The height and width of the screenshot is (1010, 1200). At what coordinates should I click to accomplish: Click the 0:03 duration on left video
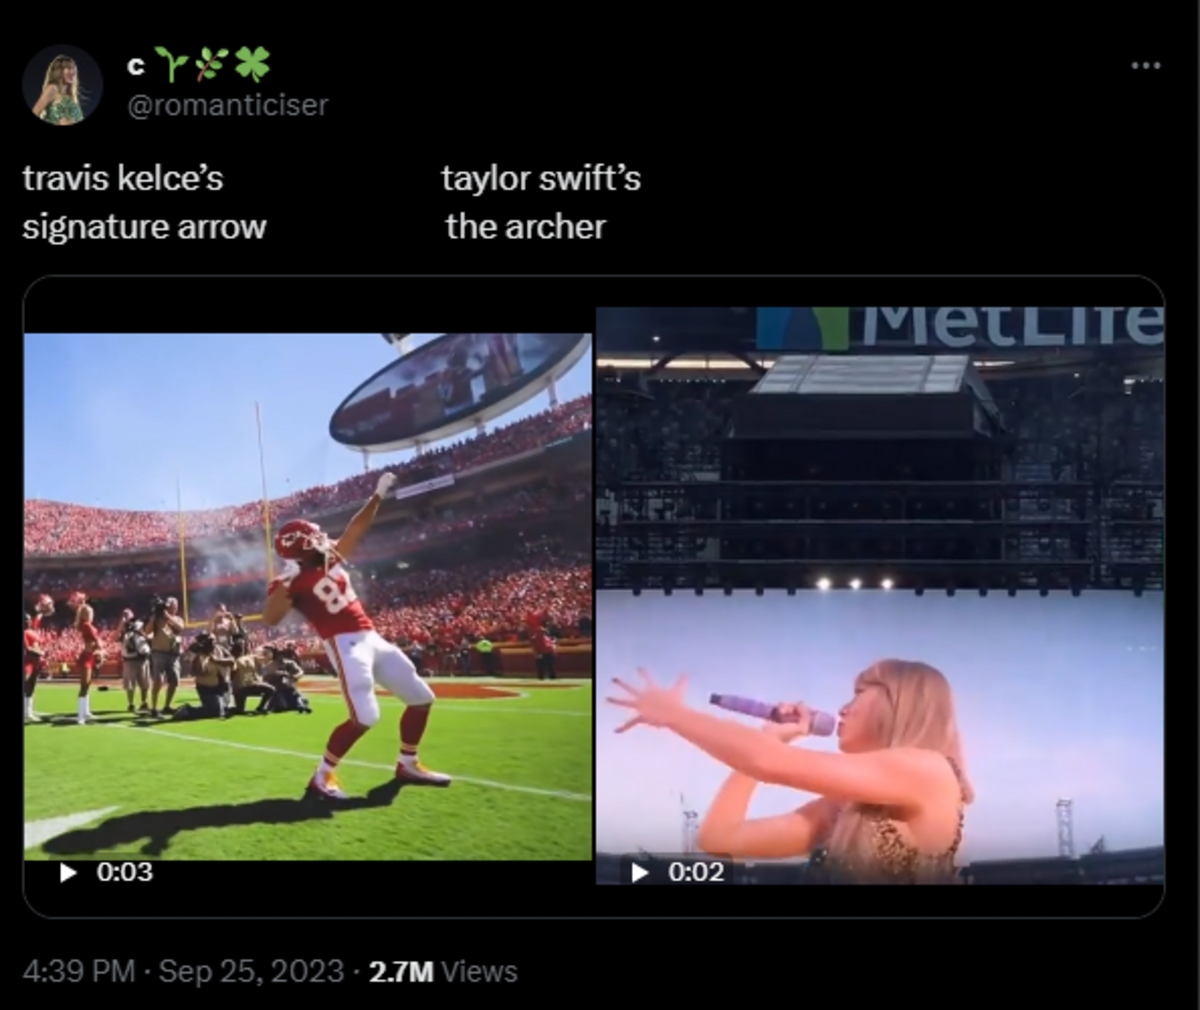click(125, 872)
